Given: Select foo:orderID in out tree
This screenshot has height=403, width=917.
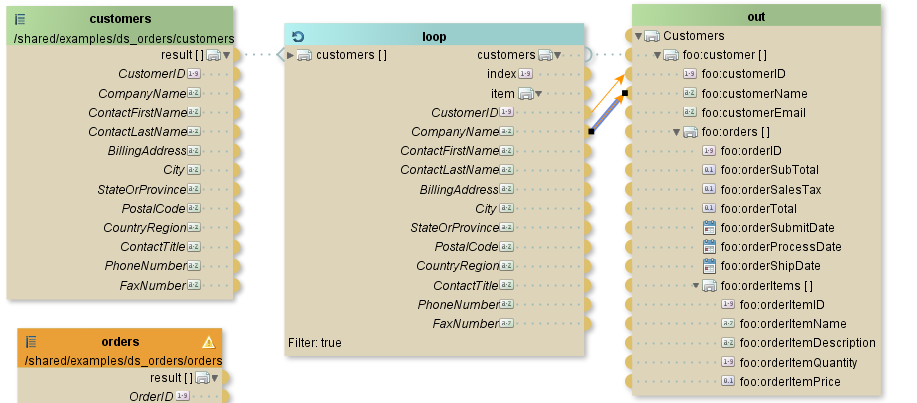Looking at the screenshot, I should [751, 151].
